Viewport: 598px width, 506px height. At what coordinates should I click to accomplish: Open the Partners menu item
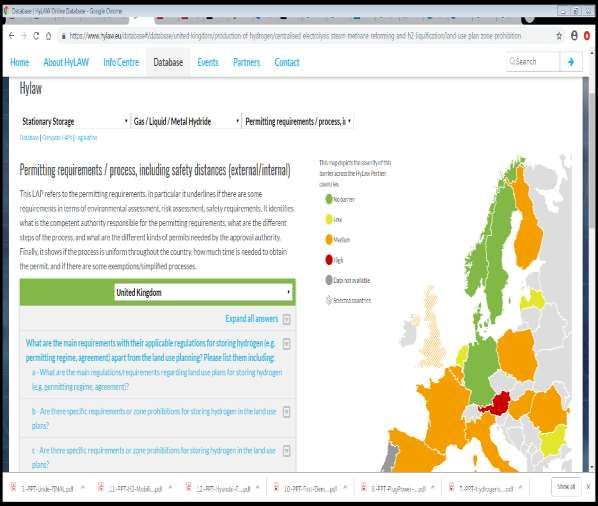[x=246, y=62]
